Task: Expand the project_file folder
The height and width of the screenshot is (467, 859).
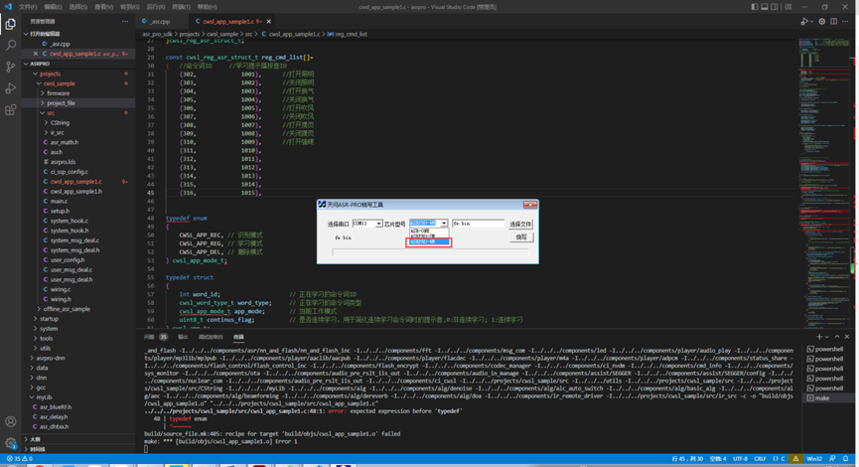Action: [43, 103]
